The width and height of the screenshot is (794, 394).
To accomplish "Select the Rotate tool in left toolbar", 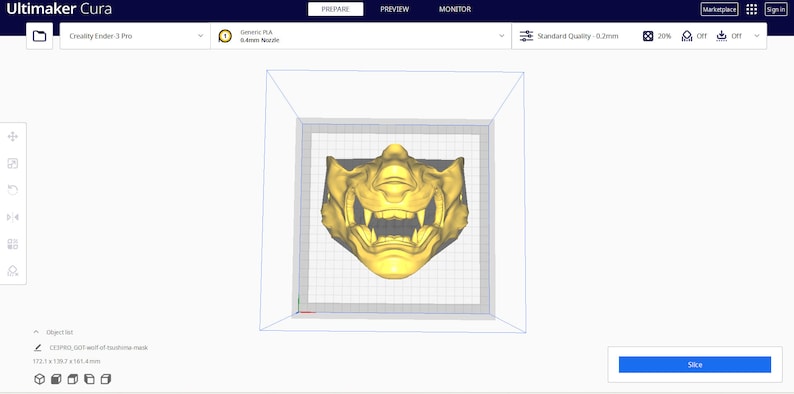I will pyautogui.click(x=13, y=190).
